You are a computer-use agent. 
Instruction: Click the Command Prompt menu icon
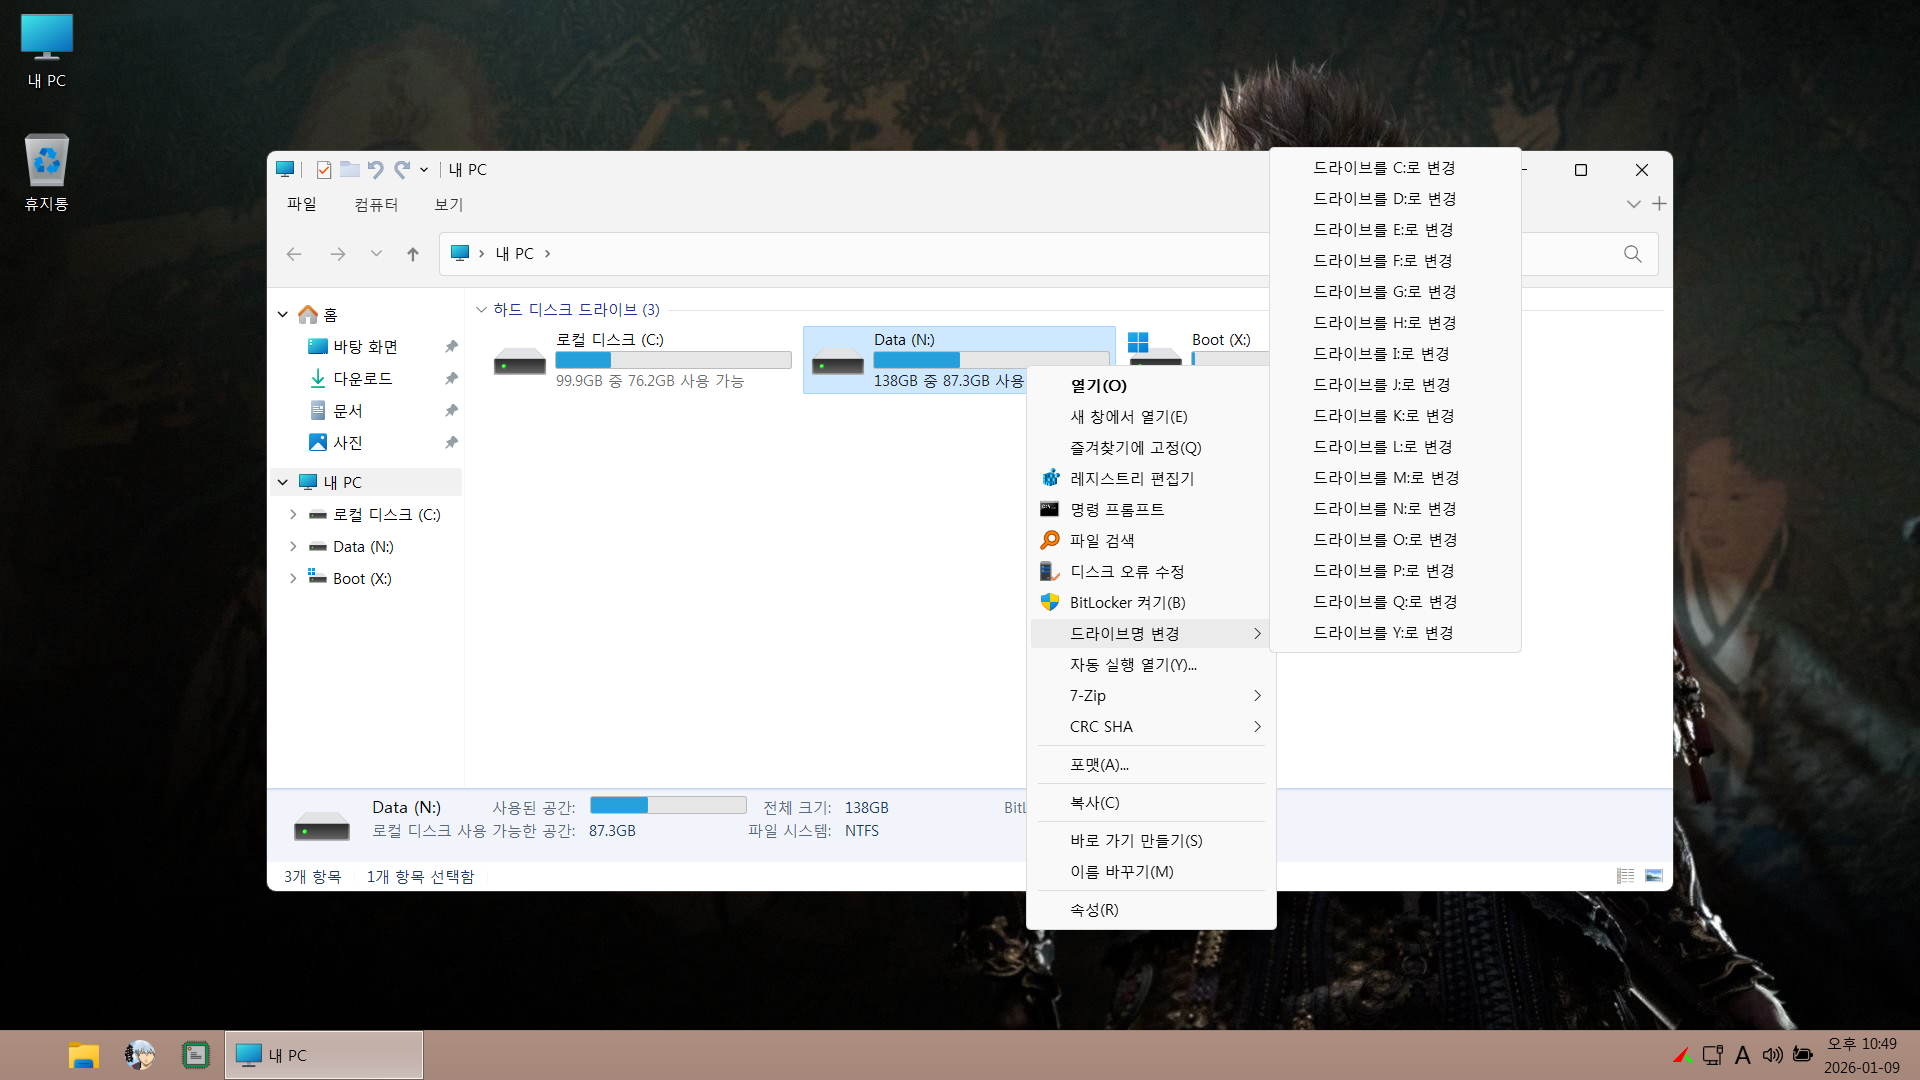click(1050, 509)
